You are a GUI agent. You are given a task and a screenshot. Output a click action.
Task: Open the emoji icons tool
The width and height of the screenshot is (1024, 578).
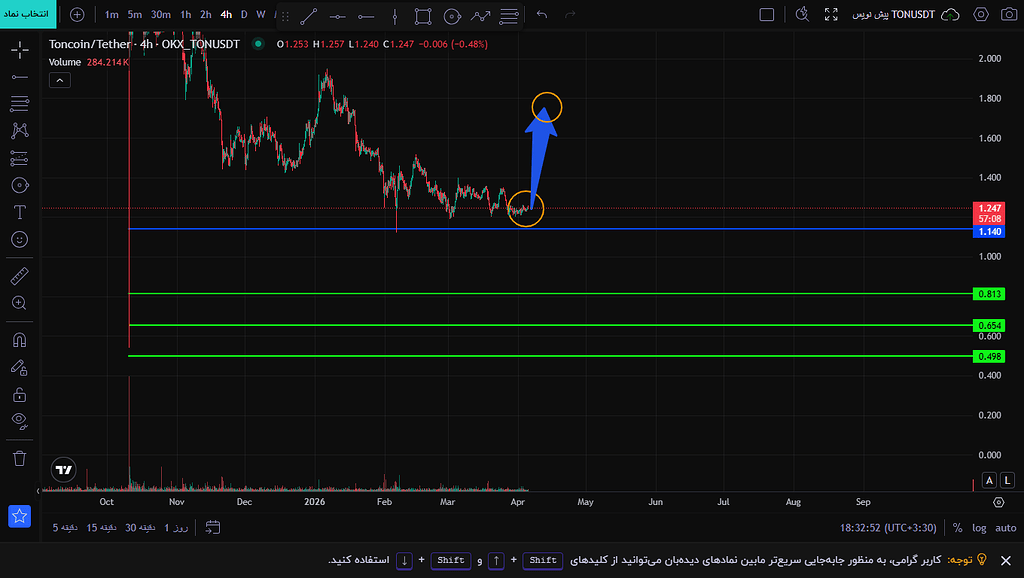[x=20, y=240]
